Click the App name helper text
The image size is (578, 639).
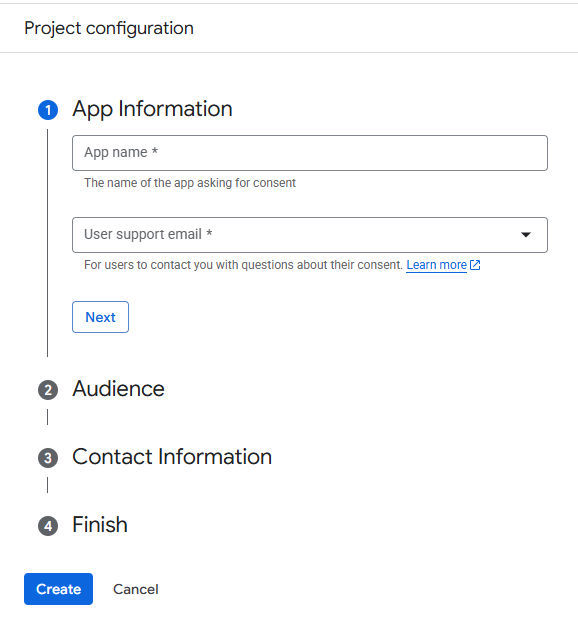190,183
